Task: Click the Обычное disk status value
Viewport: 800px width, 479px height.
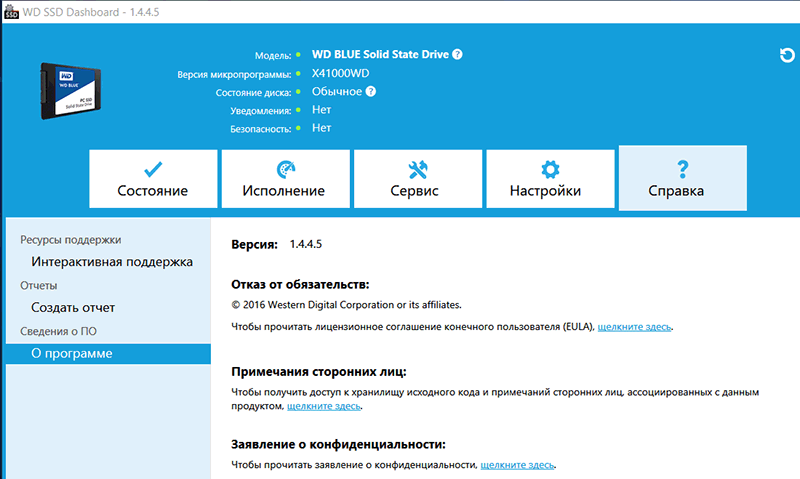Action: [337, 91]
